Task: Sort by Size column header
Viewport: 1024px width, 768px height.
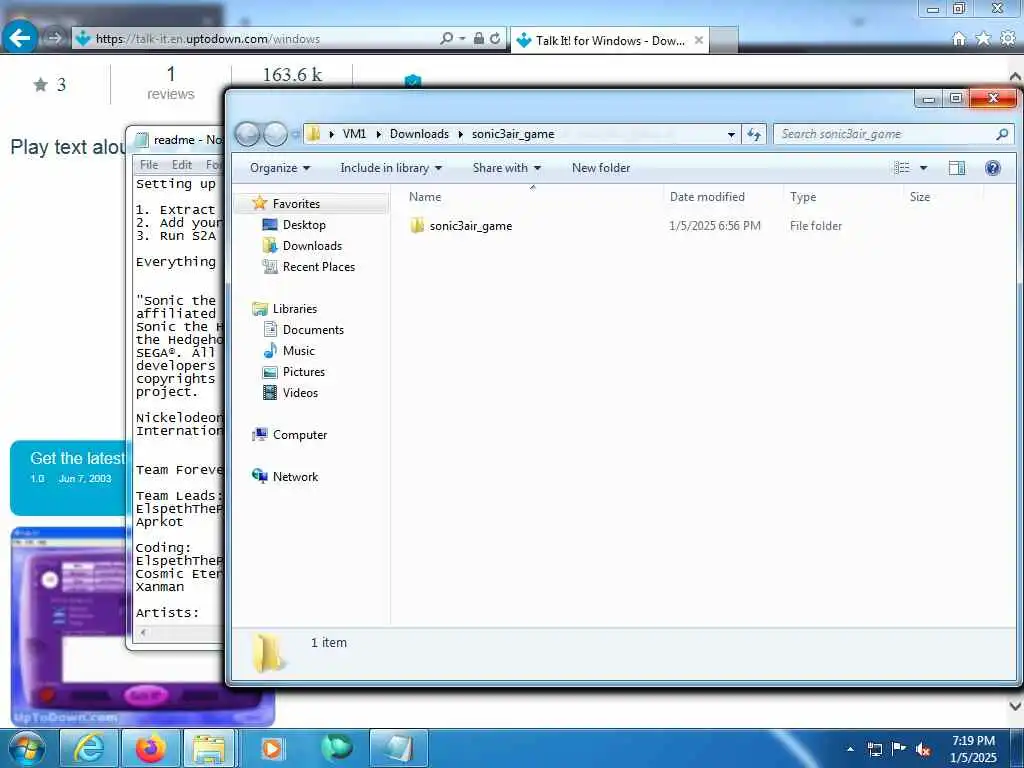Action: coord(920,197)
